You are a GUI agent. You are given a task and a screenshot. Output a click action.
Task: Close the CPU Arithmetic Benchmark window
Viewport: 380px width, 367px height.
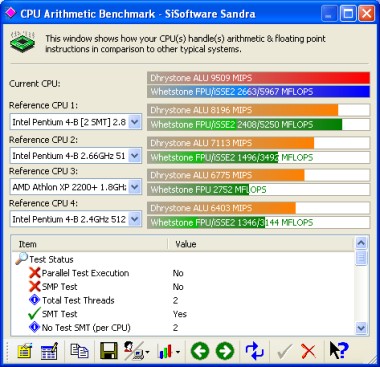pyautogui.click(x=366, y=14)
